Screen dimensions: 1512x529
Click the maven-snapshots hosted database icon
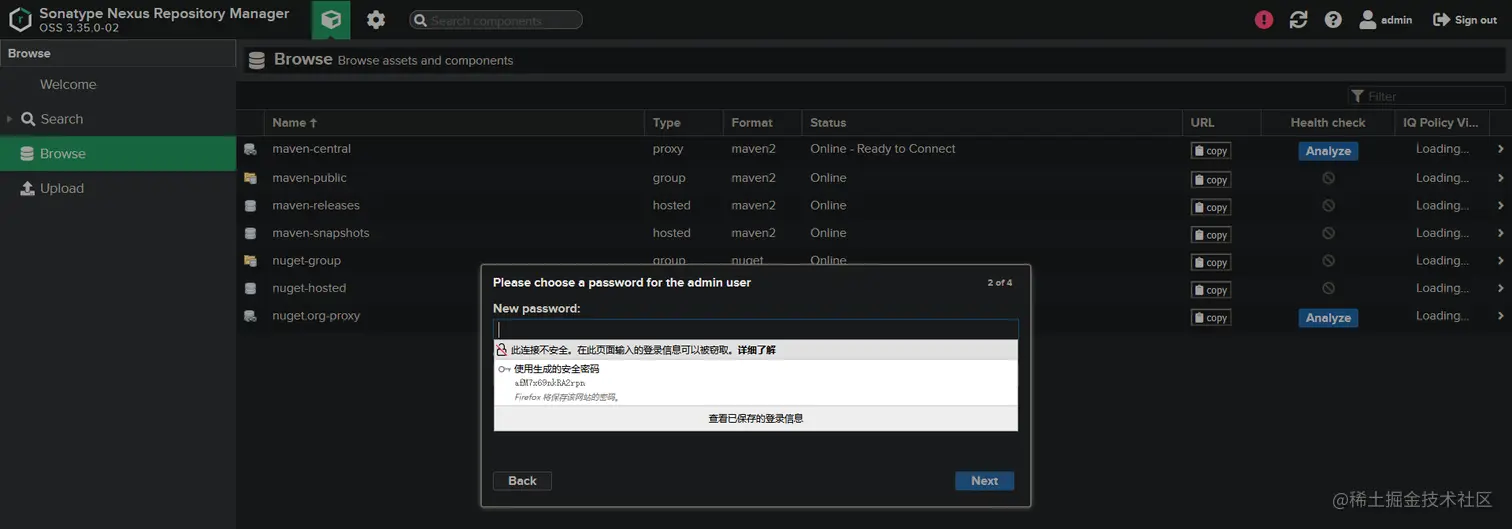(x=250, y=233)
